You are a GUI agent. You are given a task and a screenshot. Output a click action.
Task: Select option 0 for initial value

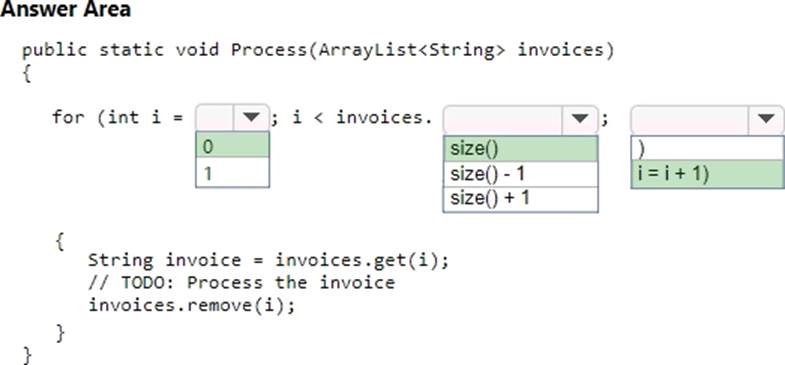(232, 147)
